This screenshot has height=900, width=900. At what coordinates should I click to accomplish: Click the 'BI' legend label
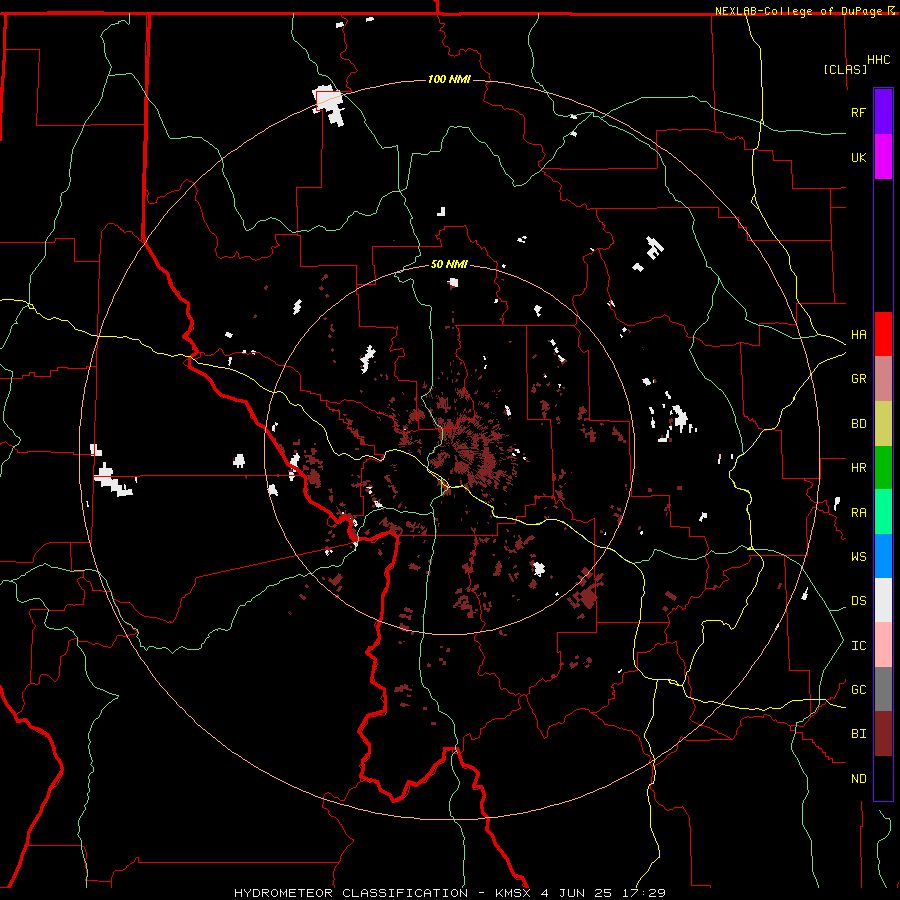858,734
